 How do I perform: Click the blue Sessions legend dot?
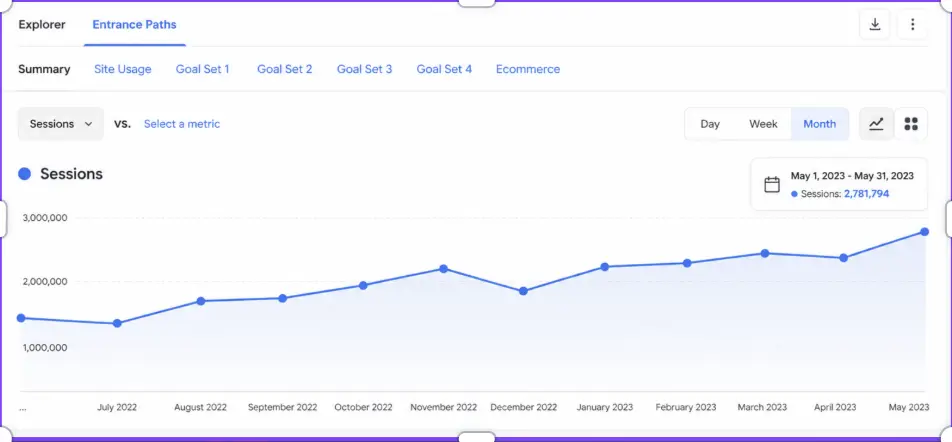24,174
